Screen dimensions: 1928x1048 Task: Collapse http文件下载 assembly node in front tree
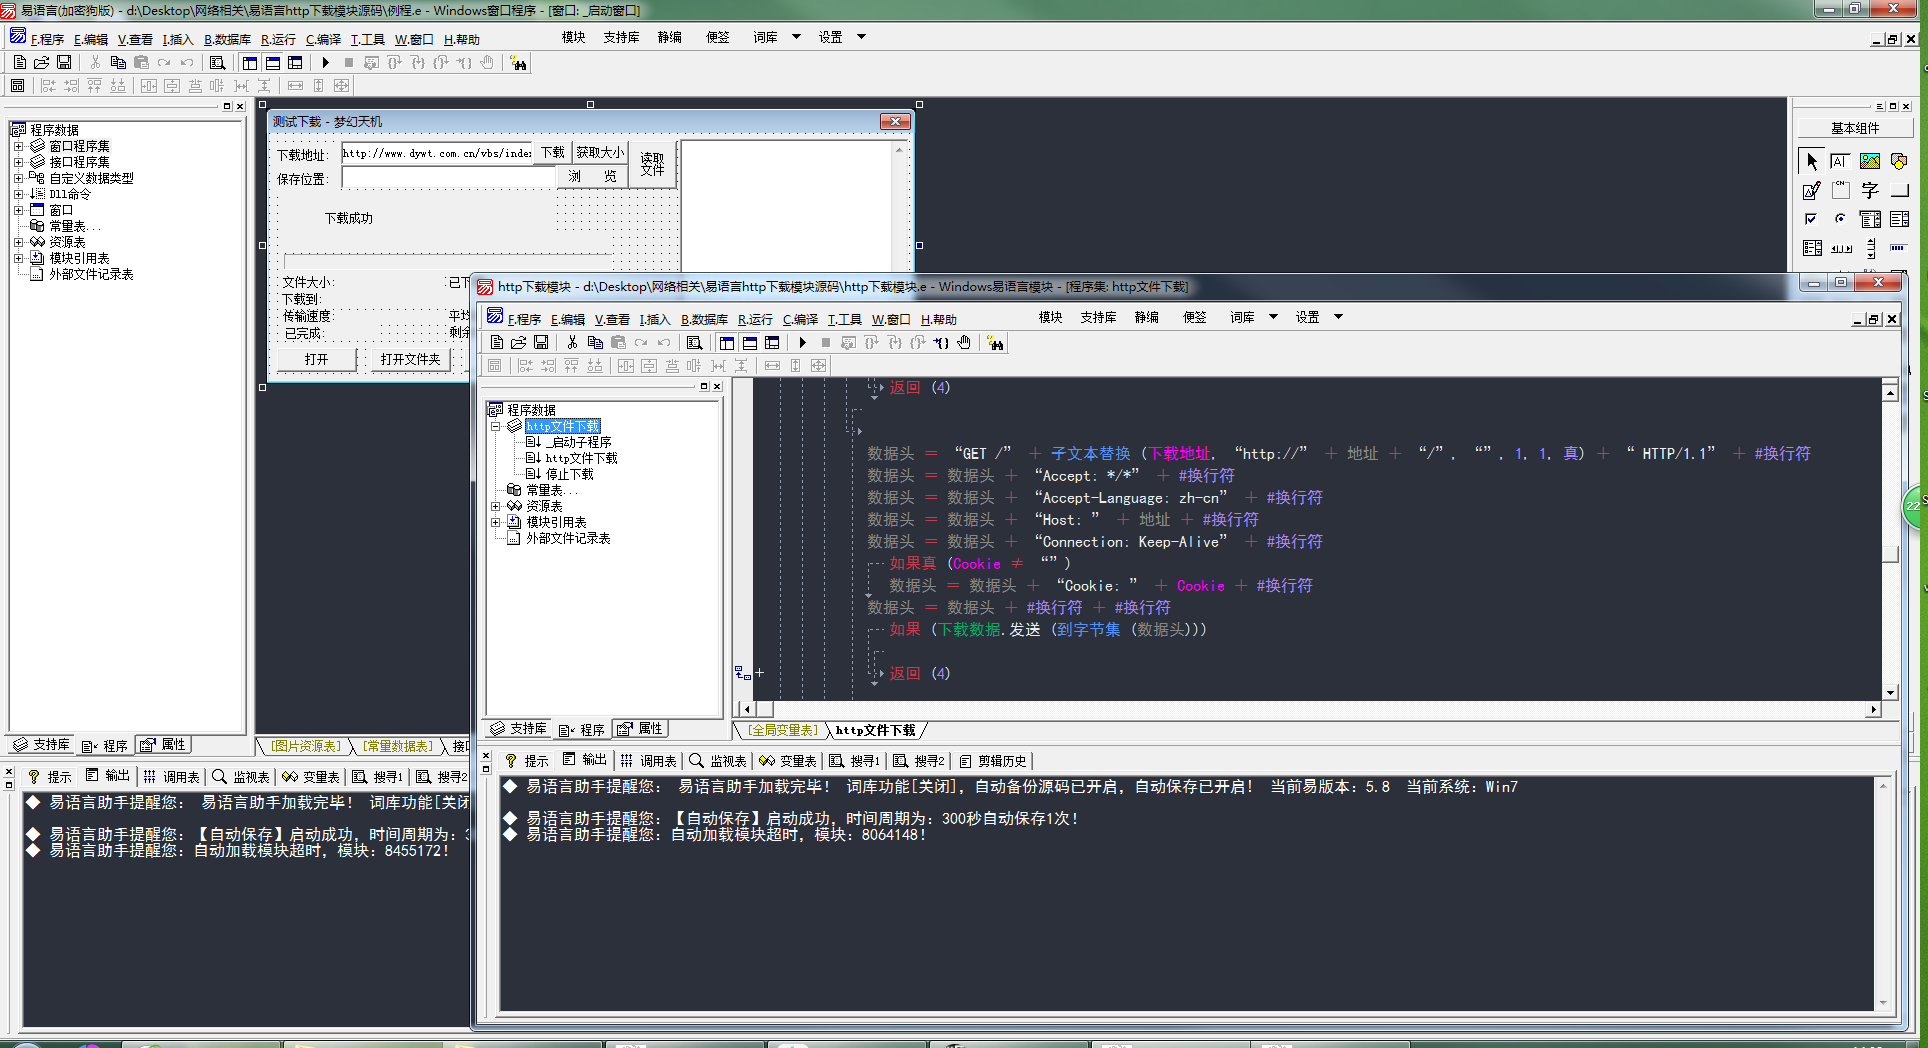pos(495,426)
